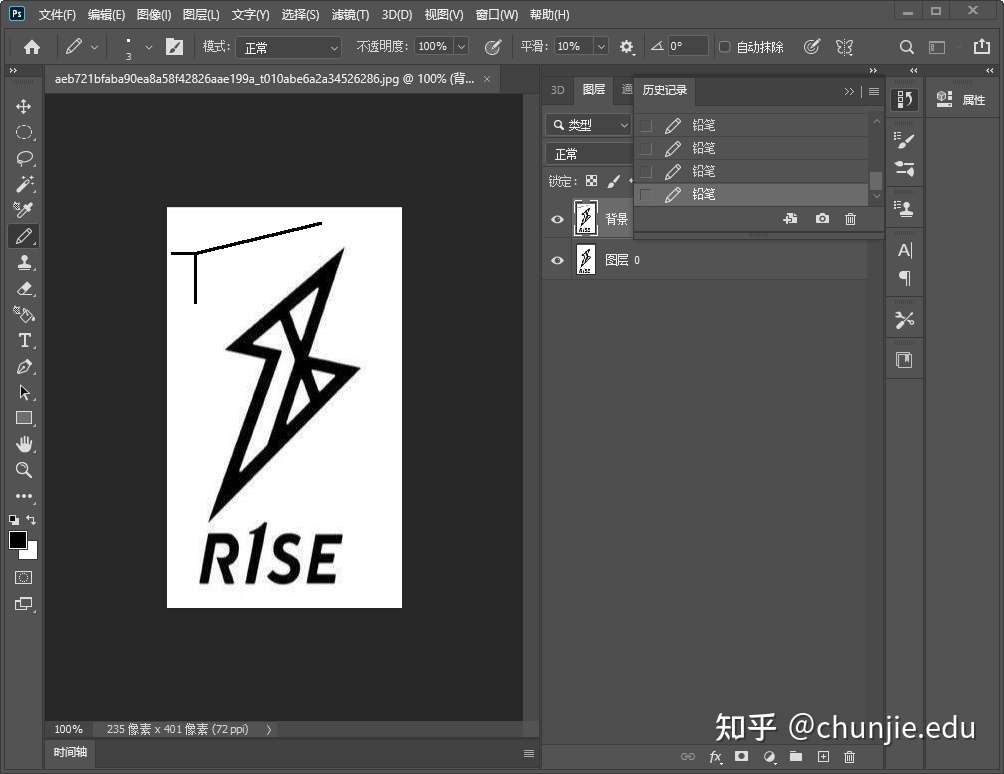Viewport: 1004px width, 774px height.
Task: Select the Type tool
Action: pos(24,341)
